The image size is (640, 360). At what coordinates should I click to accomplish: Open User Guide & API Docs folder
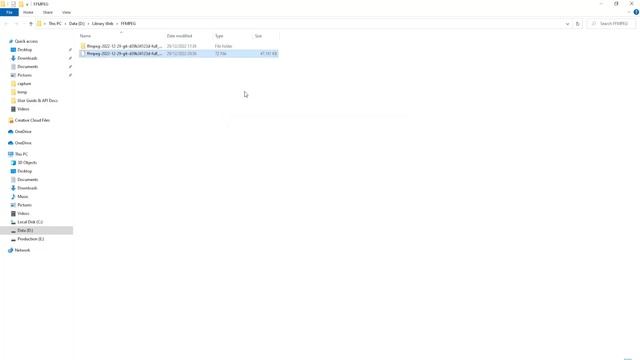38,100
